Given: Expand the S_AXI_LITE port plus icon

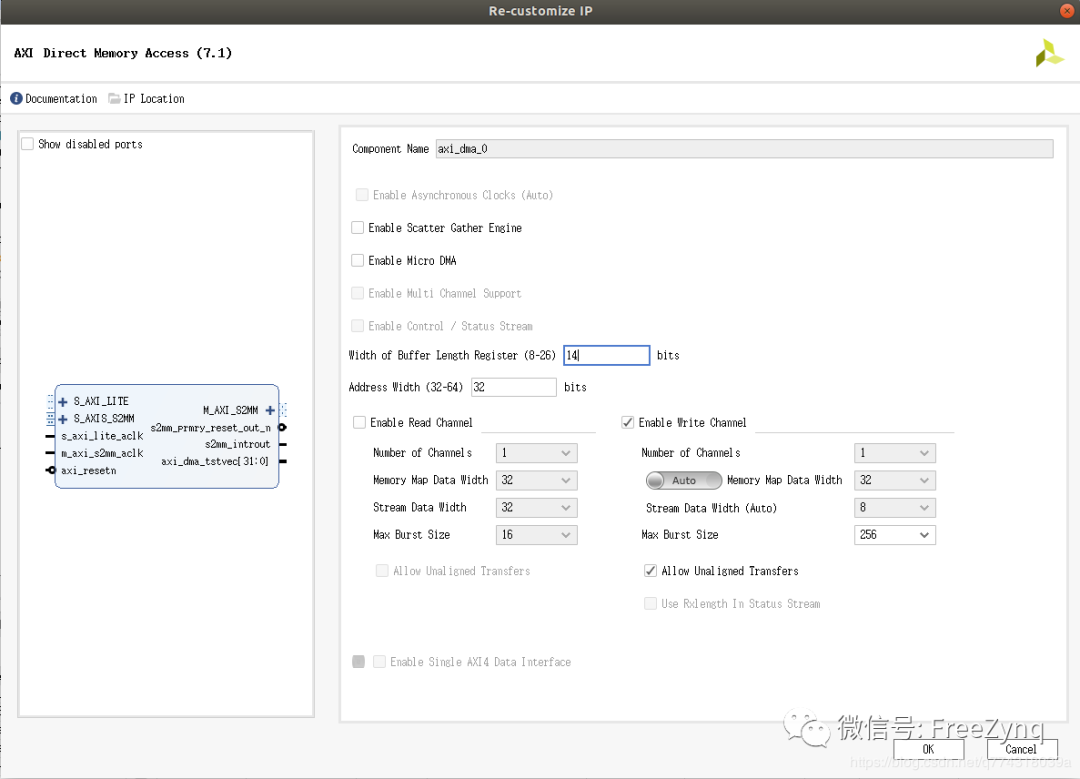Looking at the screenshot, I should [x=63, y=402].
